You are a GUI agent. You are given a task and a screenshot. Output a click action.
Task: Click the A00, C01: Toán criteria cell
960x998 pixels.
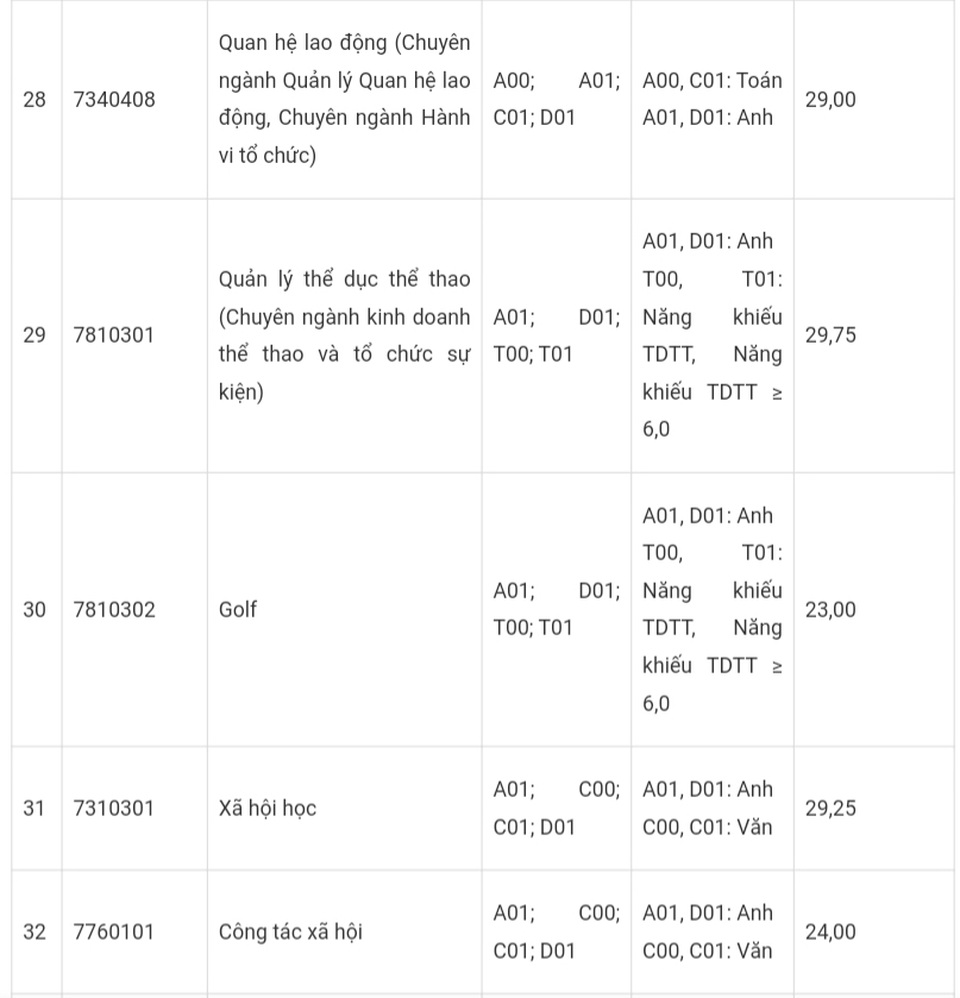[x=712, y=99]
